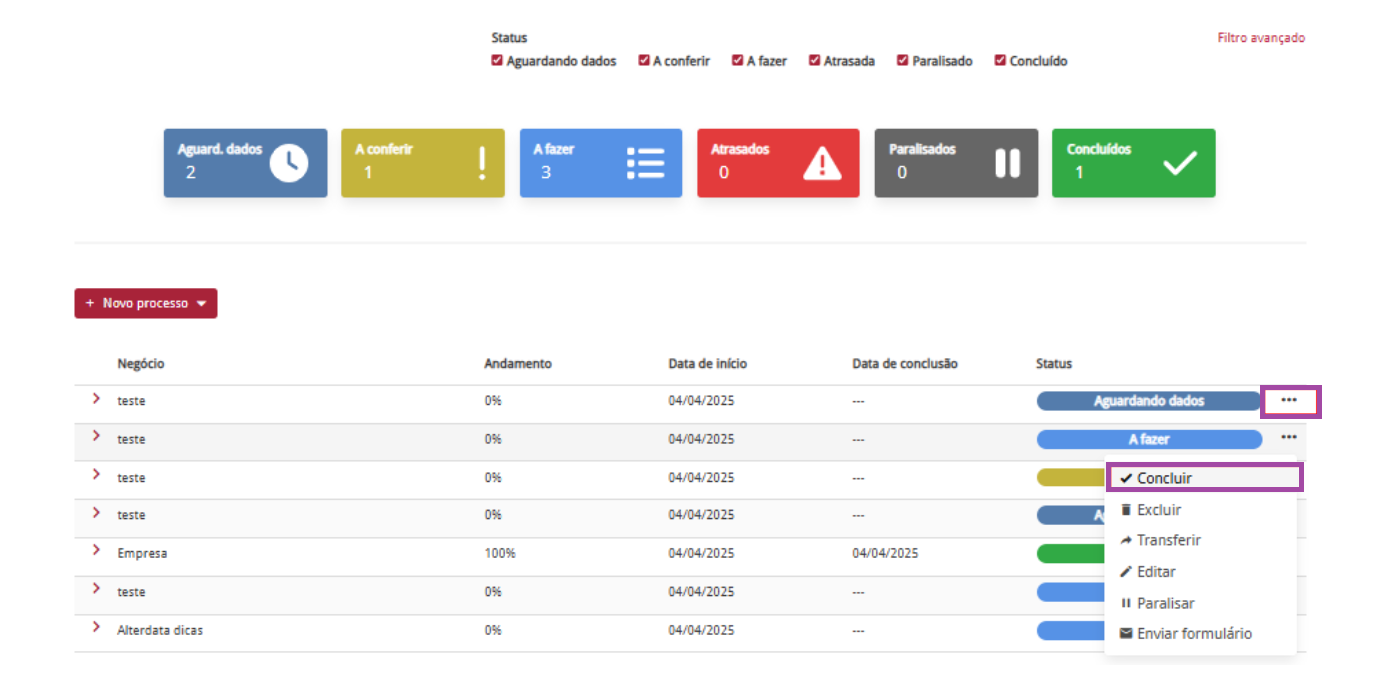The width and height of the screenshot is (1387, 692).
Task: Click Empresa's conclusion date 04/04/2025
Action: tap(885, 553)
